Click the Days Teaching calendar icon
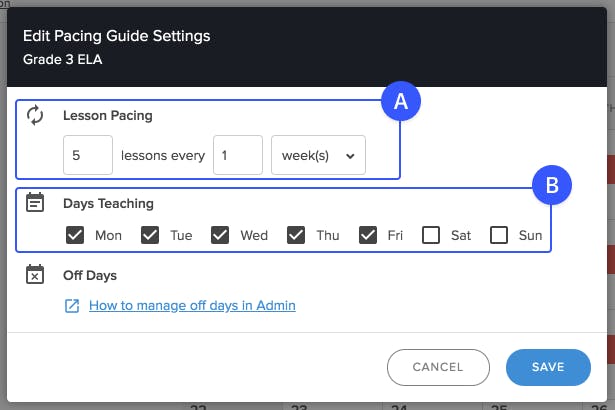 coord(35,202)
